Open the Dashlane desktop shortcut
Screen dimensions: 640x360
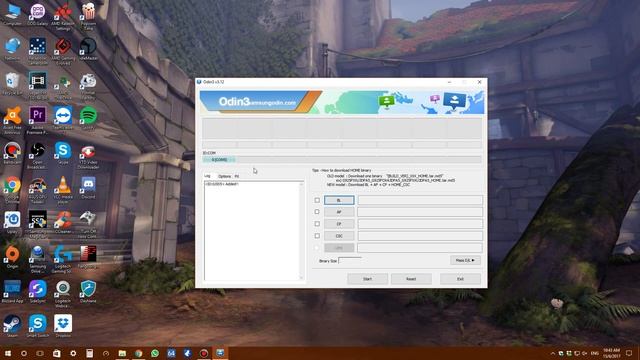tap(88, 292)
